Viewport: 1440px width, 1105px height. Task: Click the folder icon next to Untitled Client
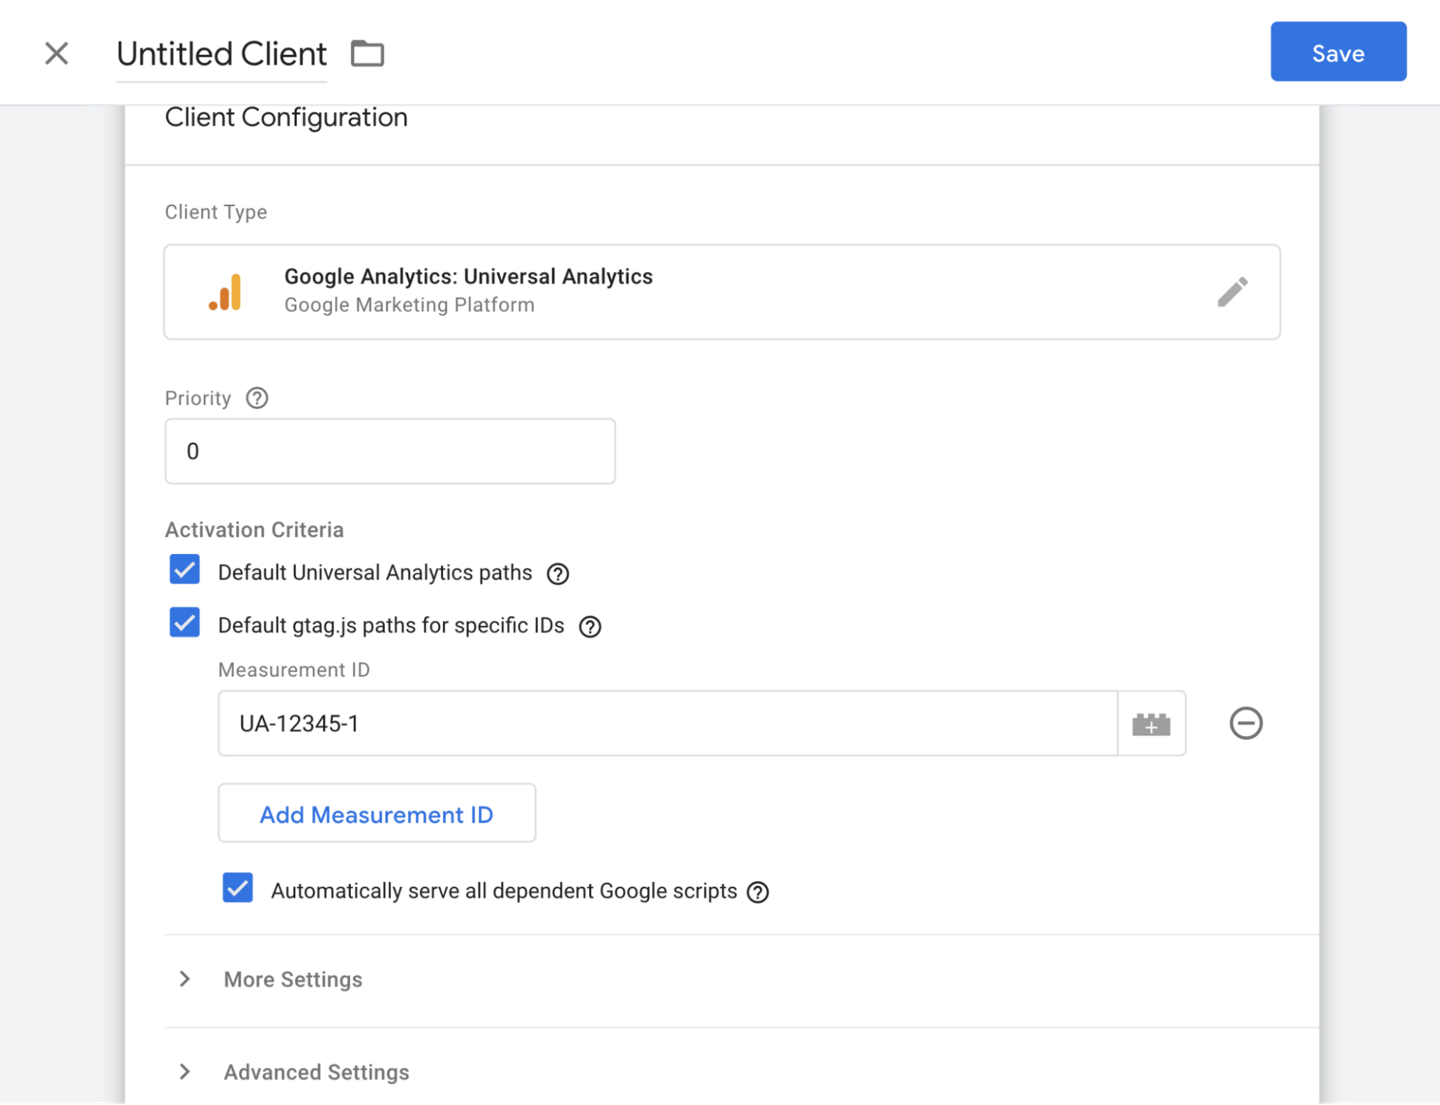[x=366, y=53]
